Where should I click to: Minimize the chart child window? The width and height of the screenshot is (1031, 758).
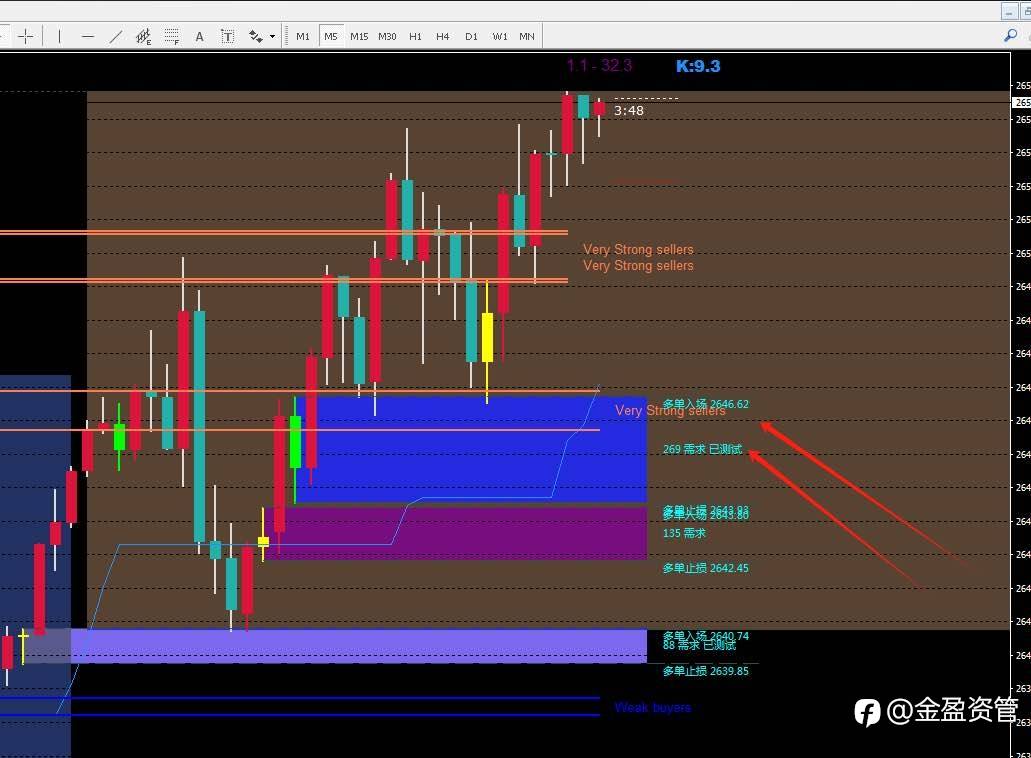1009,11
